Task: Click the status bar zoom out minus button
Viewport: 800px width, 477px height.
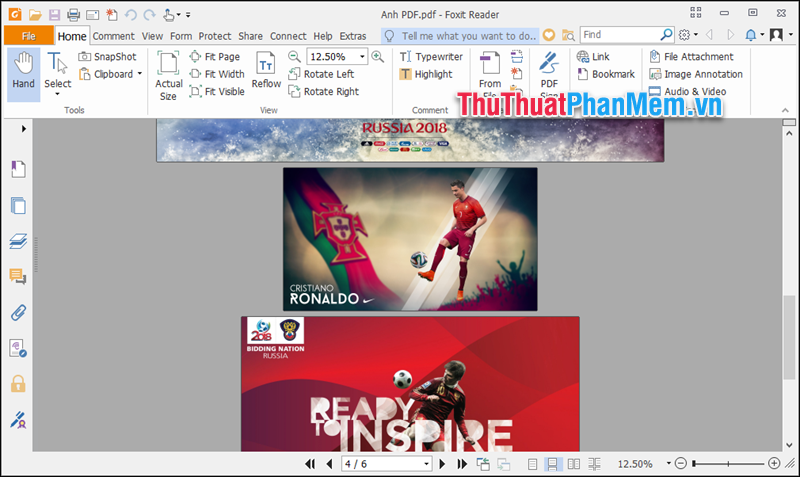Action: 681,463
